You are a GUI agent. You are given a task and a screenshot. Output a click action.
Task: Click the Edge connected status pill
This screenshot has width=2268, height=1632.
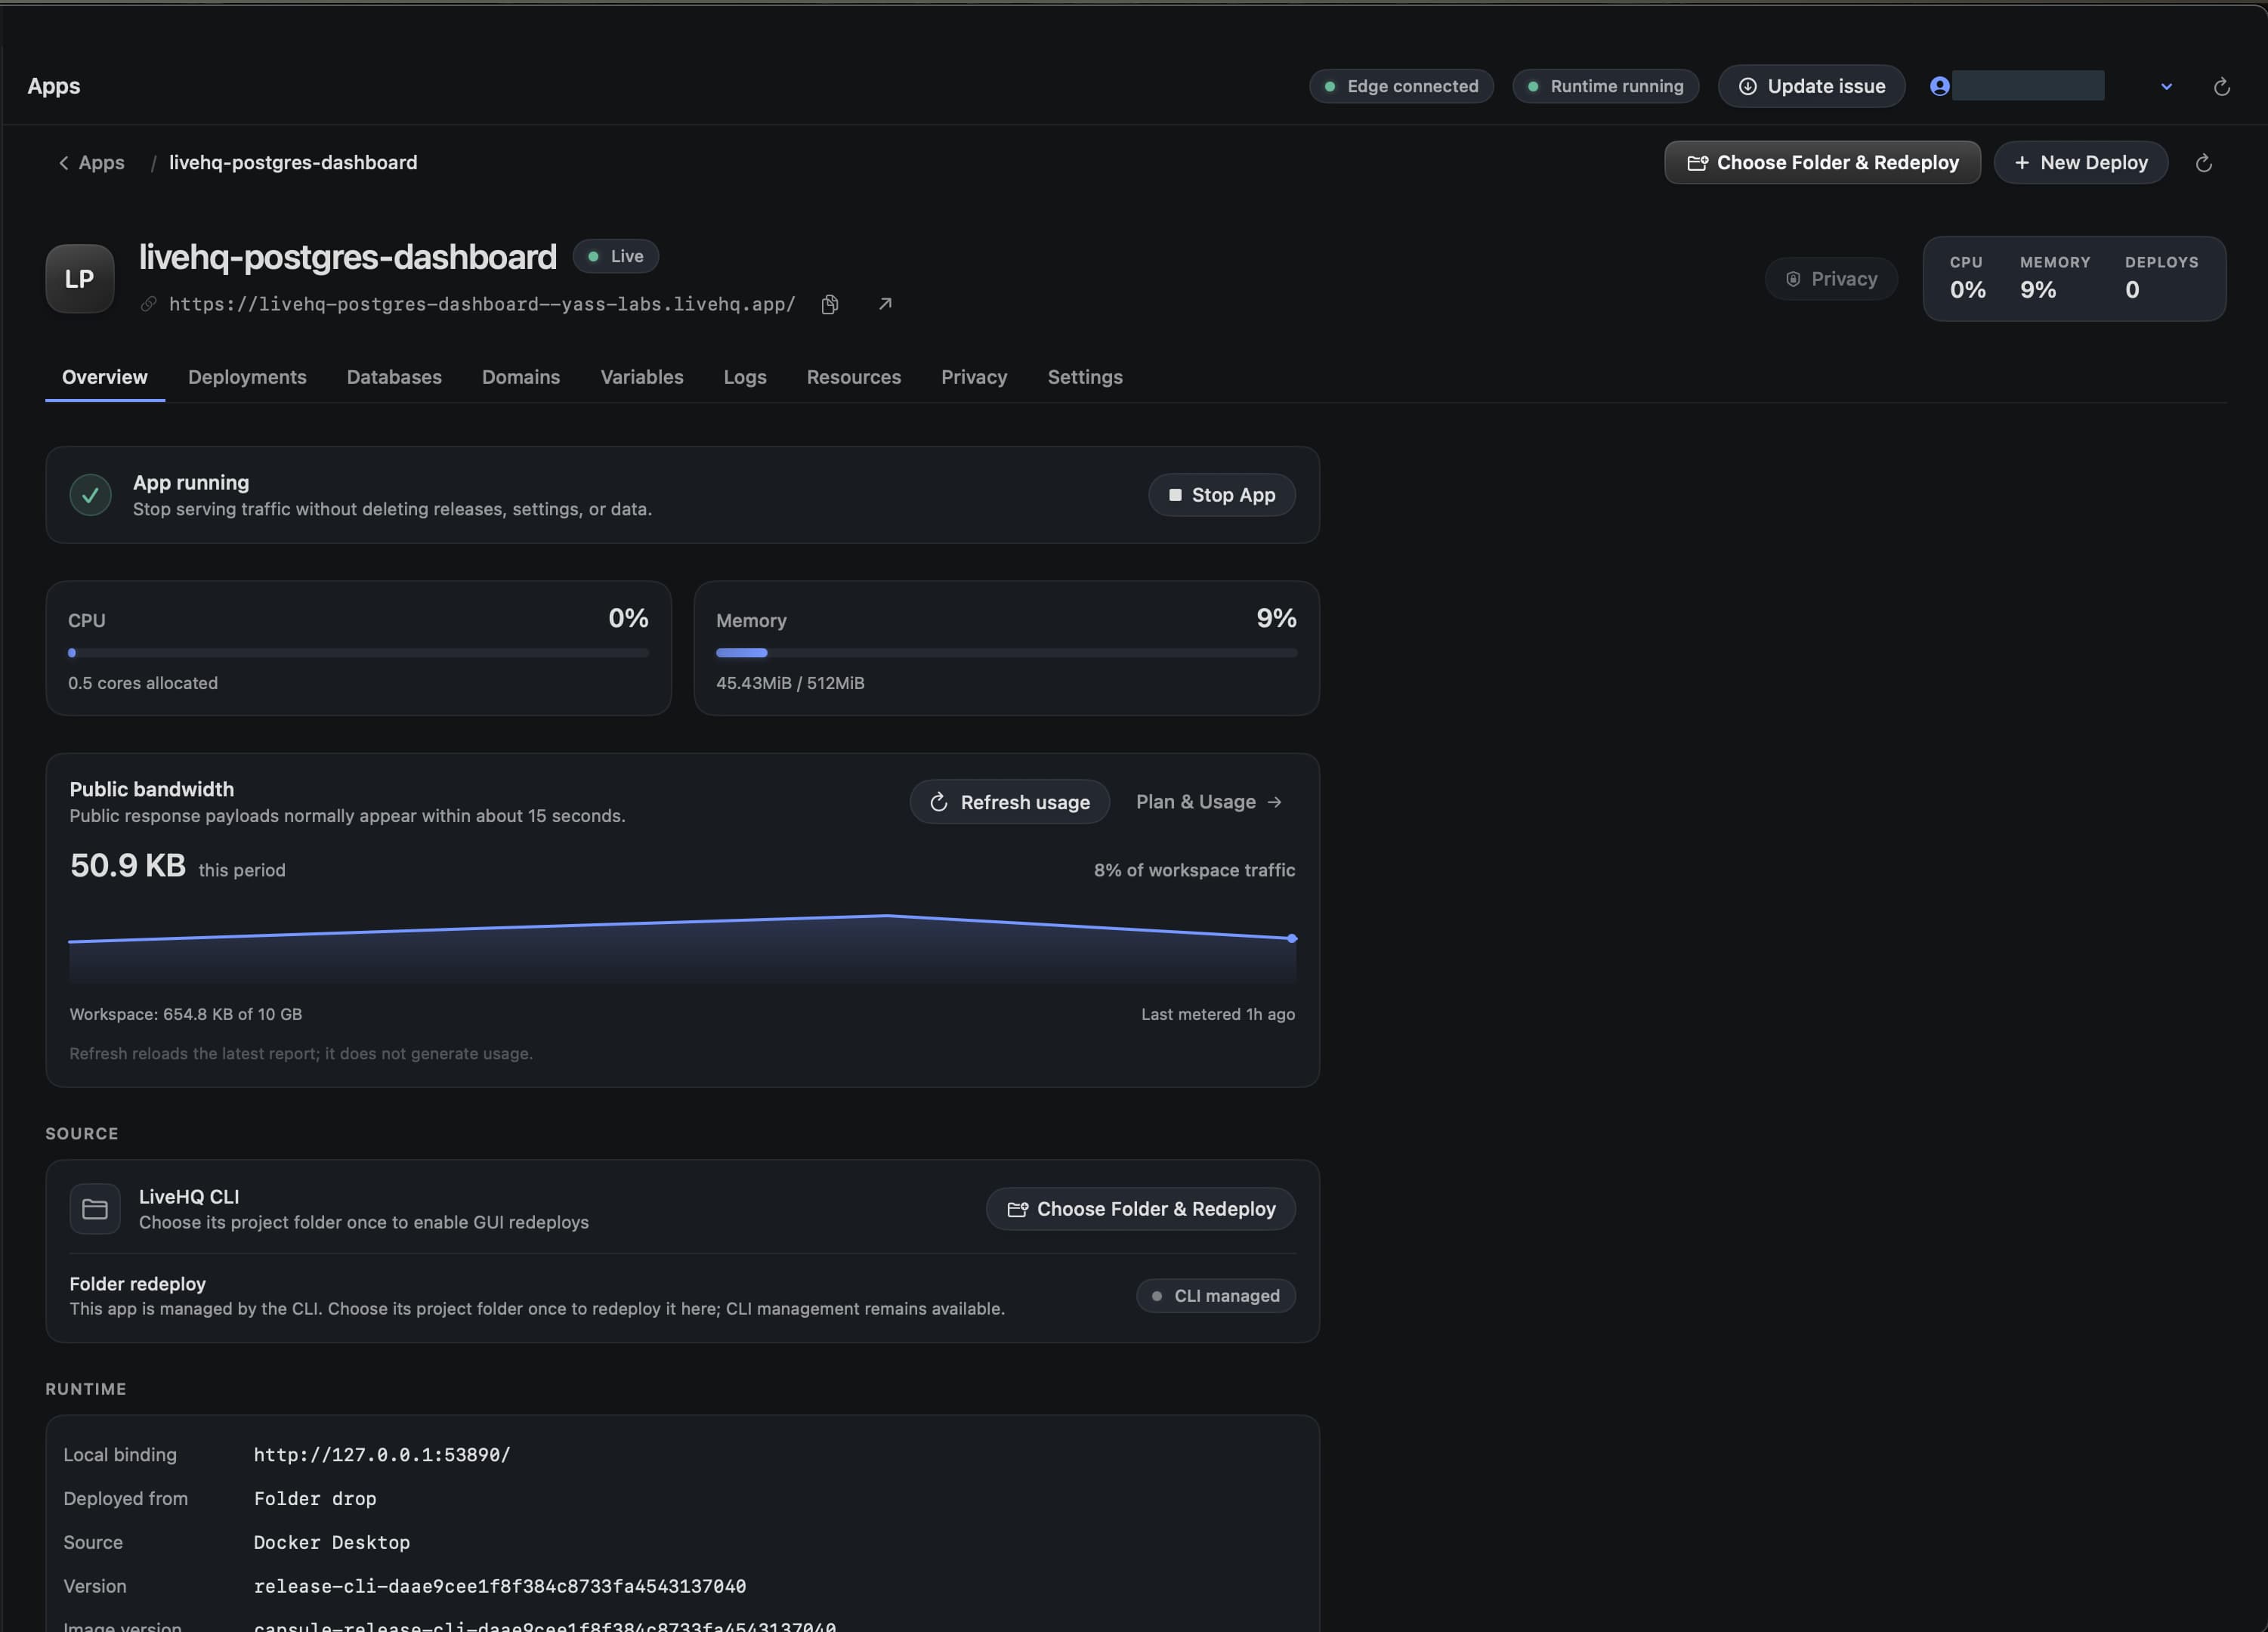(1401, 86)
